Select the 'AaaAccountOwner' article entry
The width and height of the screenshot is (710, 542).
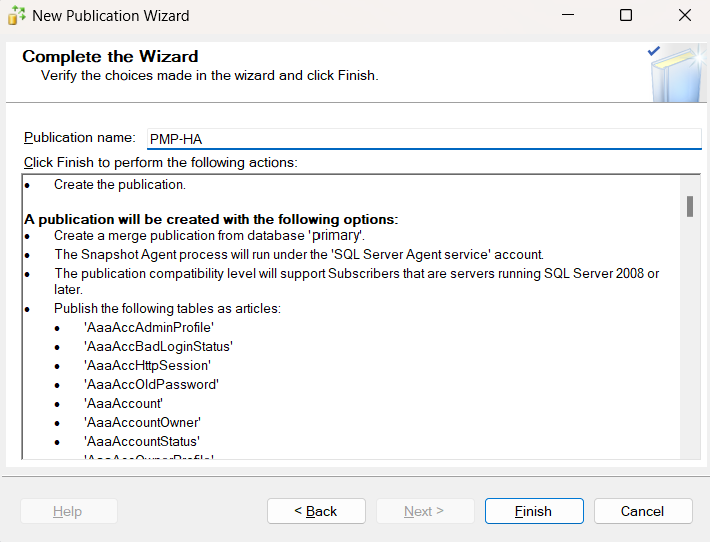(x=143, y=422)
